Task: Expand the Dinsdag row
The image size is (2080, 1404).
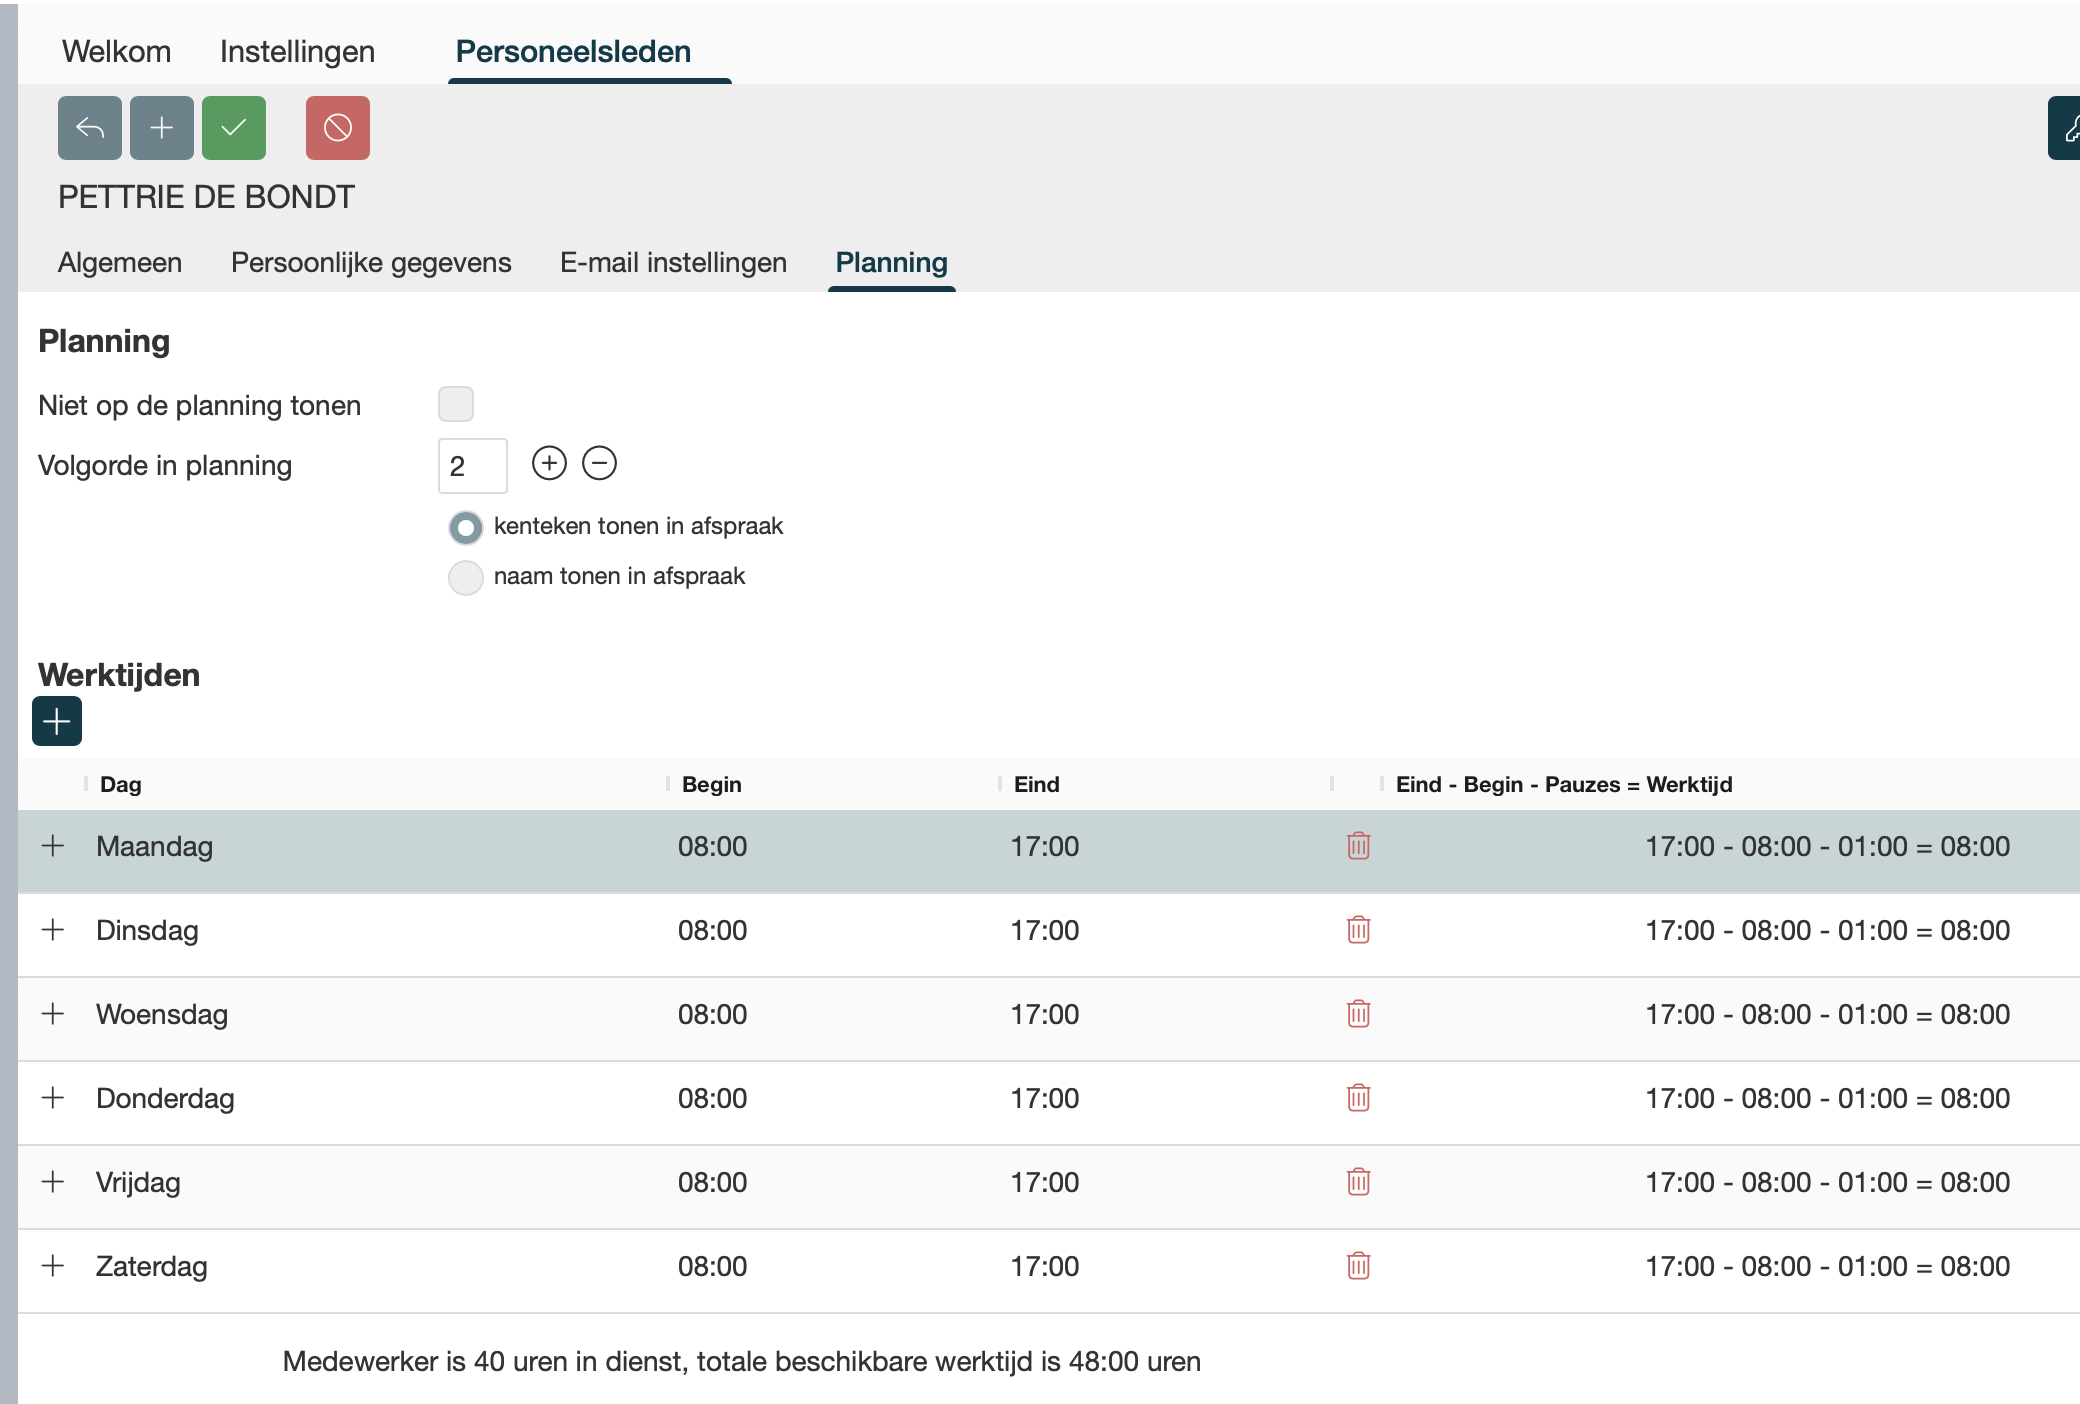Action: [53, 930]
